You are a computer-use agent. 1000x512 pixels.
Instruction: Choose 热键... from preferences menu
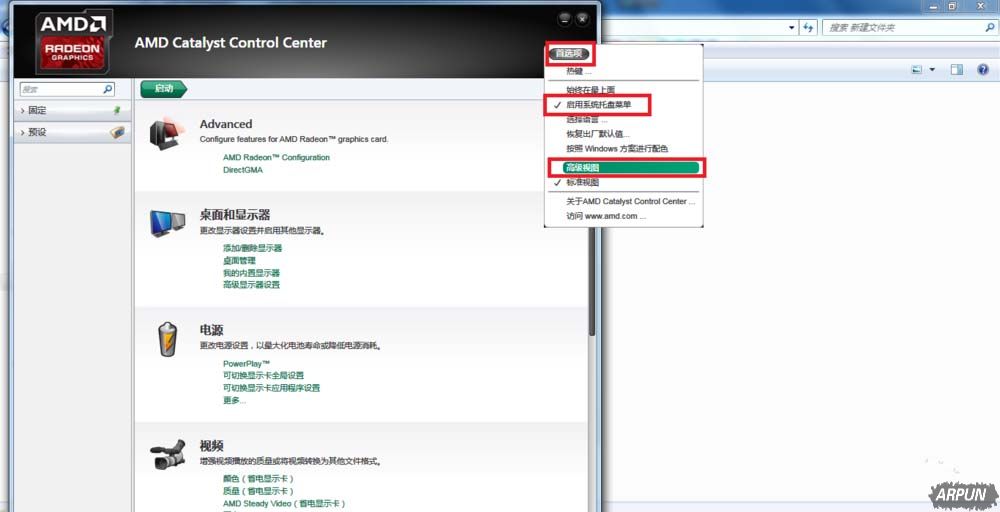[579, 71]
